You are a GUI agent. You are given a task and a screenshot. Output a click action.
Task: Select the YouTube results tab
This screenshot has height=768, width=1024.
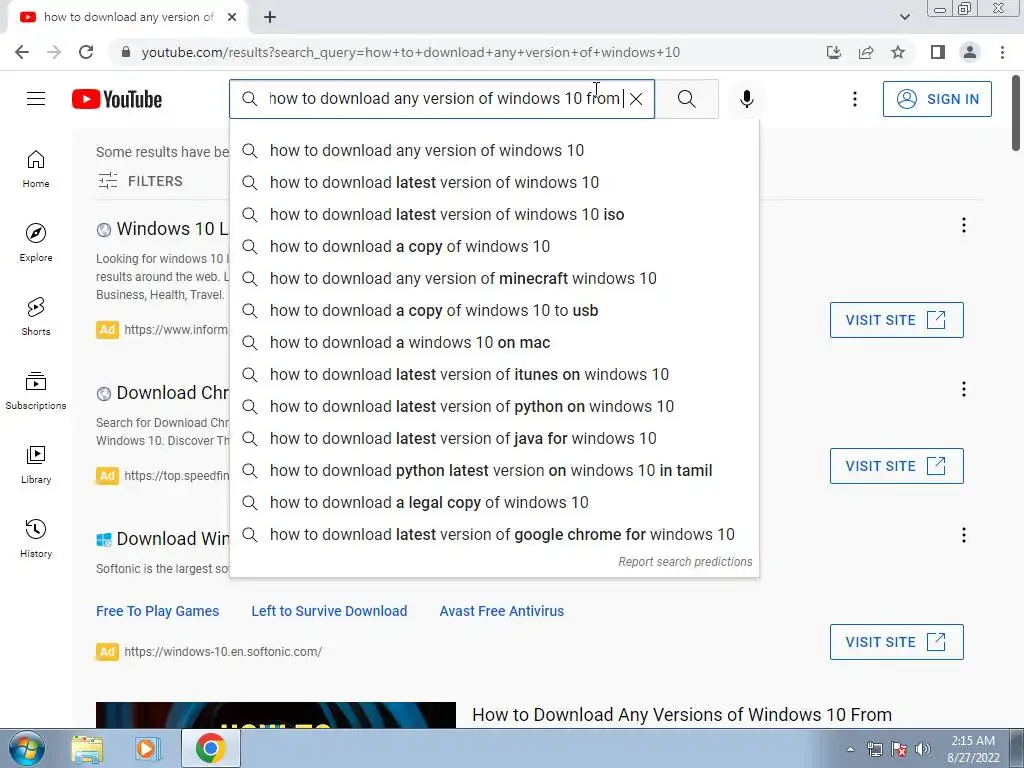[127, 17]
